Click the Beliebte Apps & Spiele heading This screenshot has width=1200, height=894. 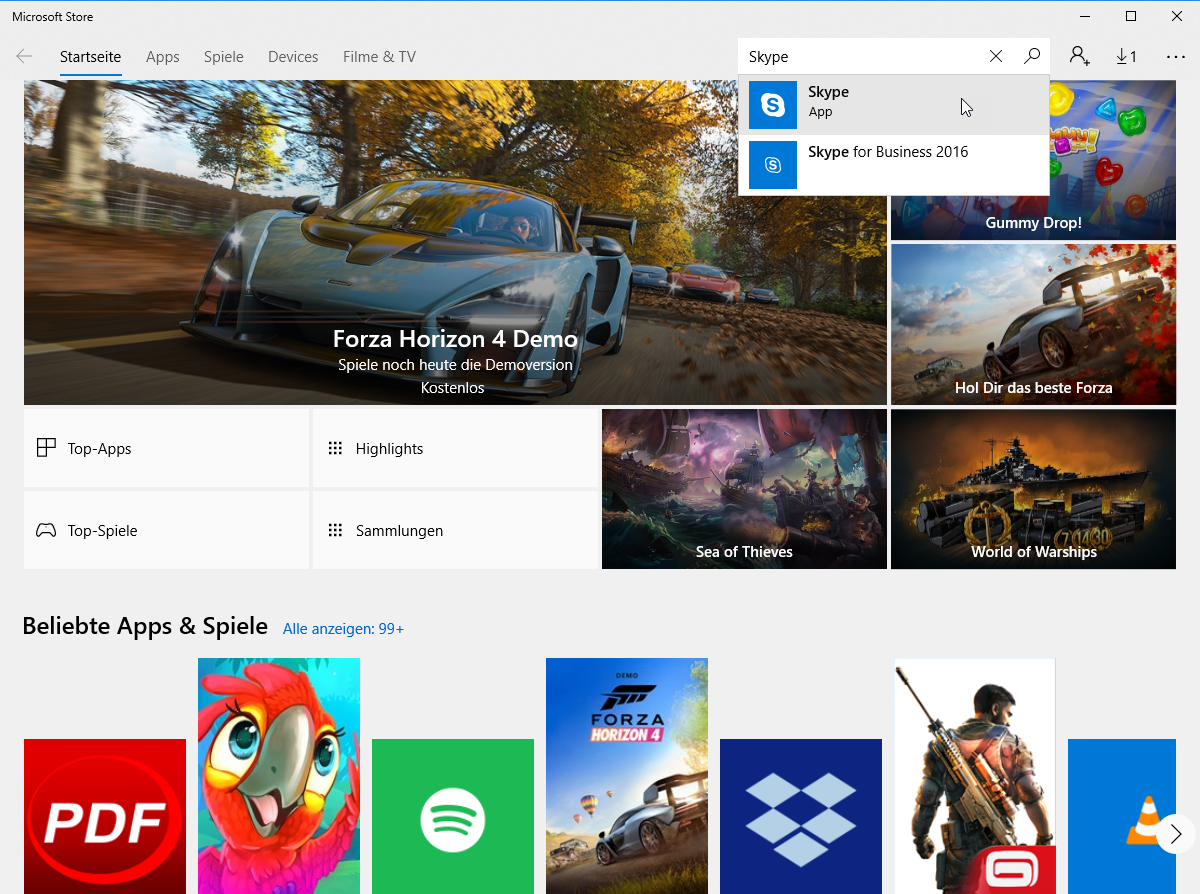[x=145, y=626]
